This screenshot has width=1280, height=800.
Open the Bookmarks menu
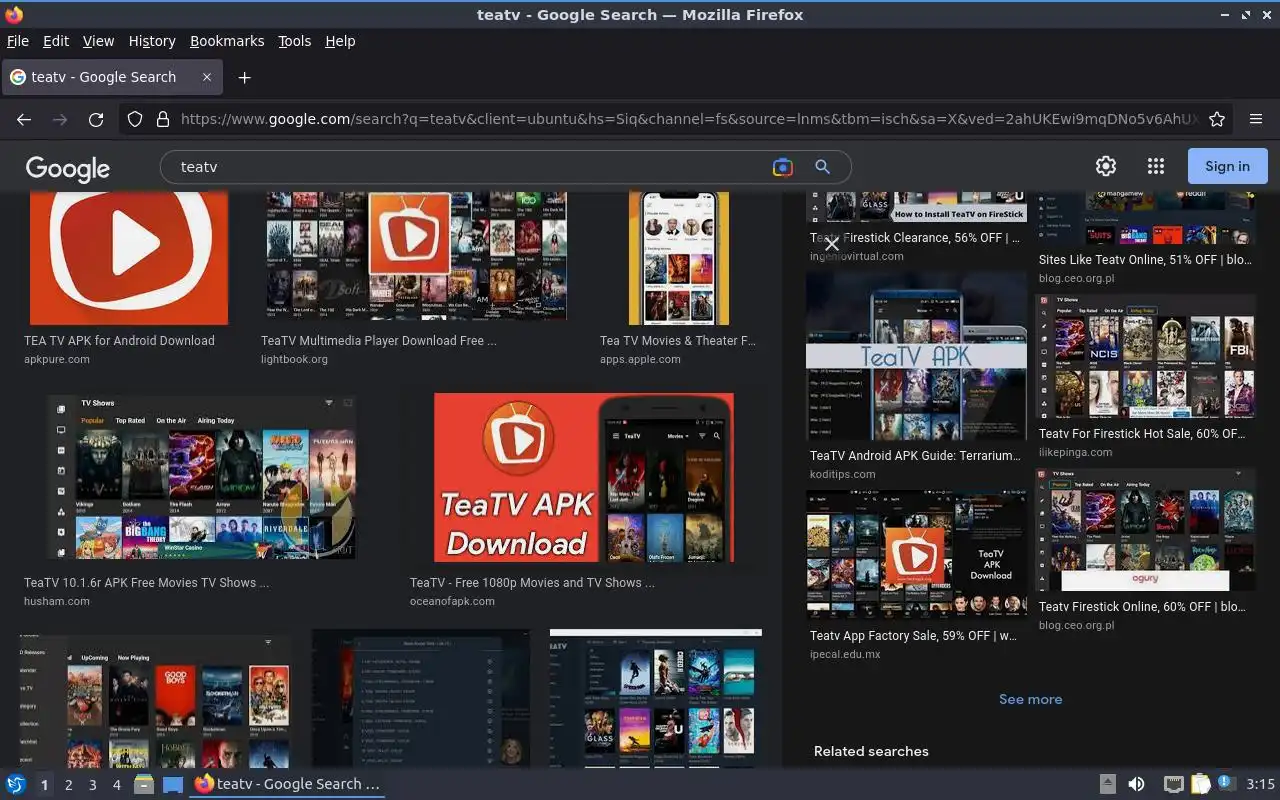click(227, 41)
